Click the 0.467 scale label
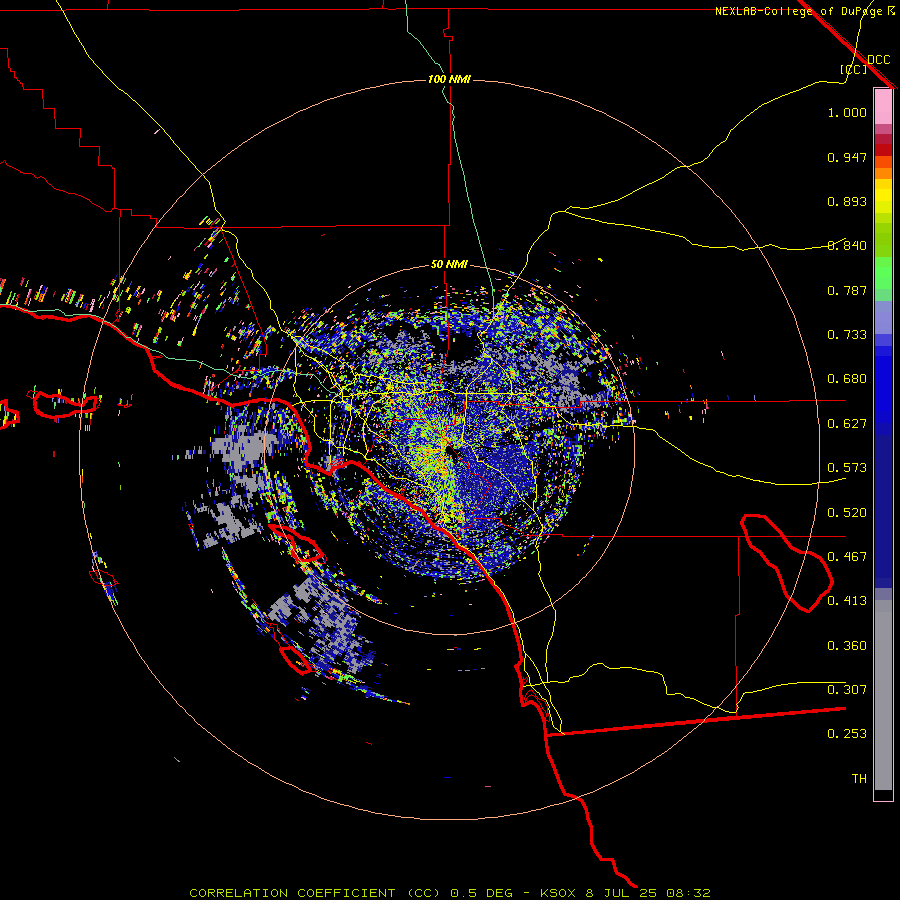The width and height of the screenshot is (900, 900). pos(847,557)
